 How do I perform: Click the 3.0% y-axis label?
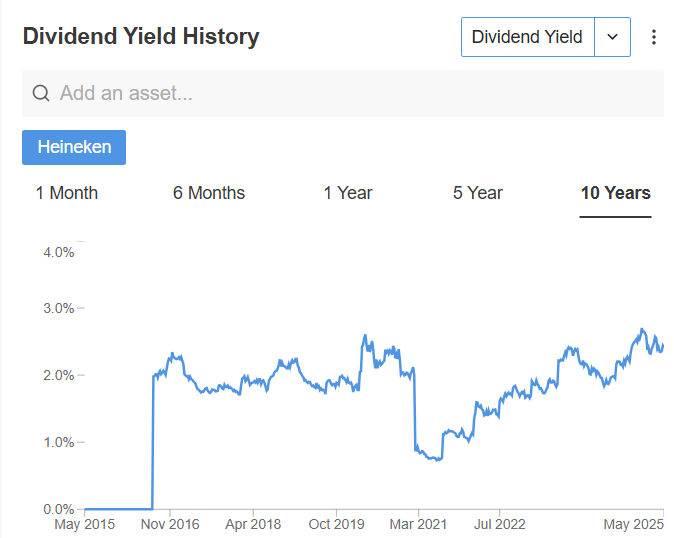tap(59, 309)
